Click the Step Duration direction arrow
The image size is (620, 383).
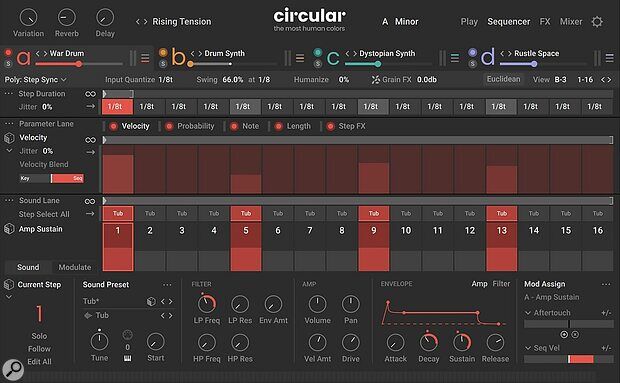coord(91,106)
